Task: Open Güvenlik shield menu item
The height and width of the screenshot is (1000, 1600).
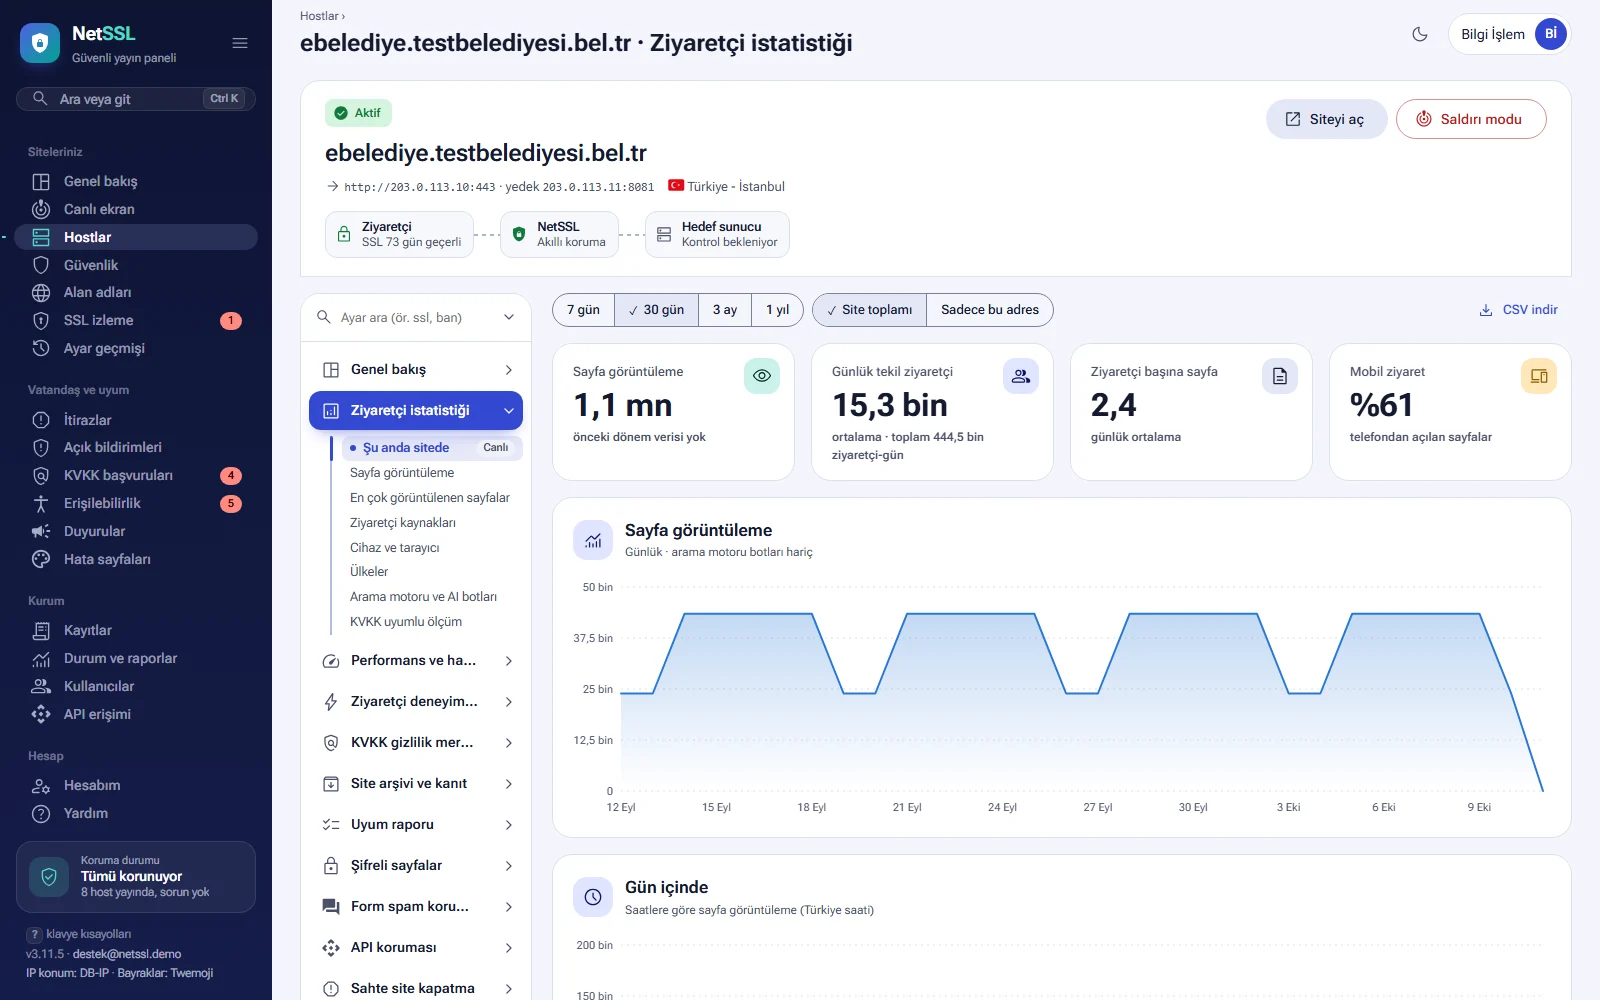Action: pyautogui.click(x=136, y=265)
